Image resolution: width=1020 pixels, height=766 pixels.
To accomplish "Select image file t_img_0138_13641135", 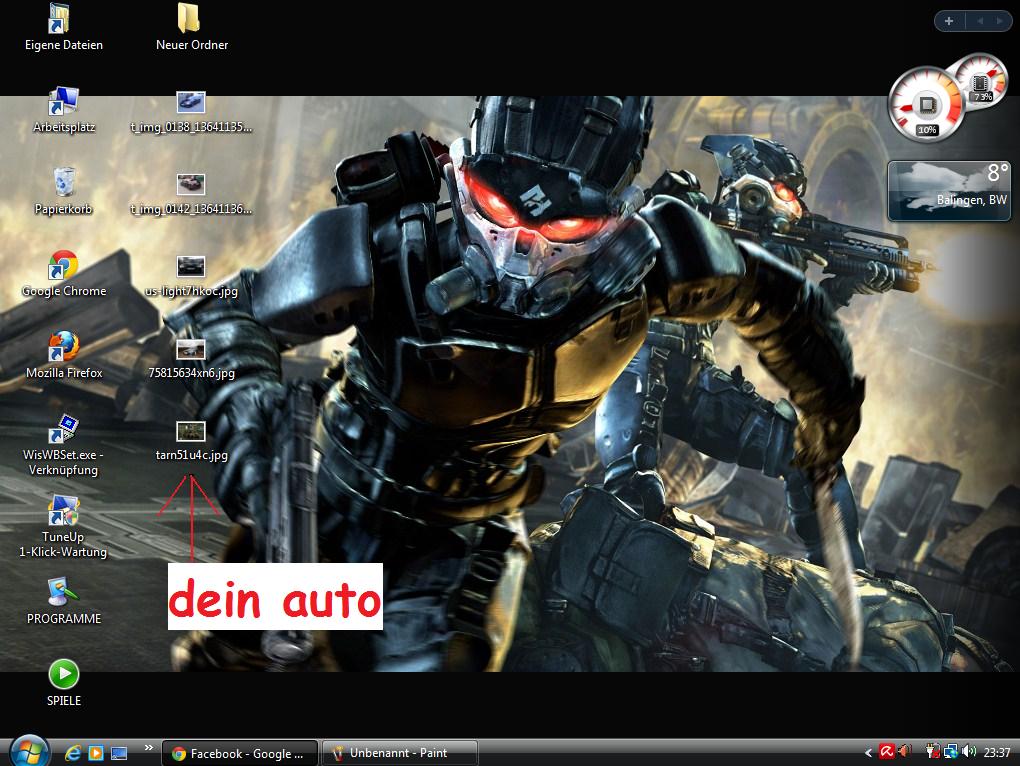I will pyautogui.click(x=191, y=112).
